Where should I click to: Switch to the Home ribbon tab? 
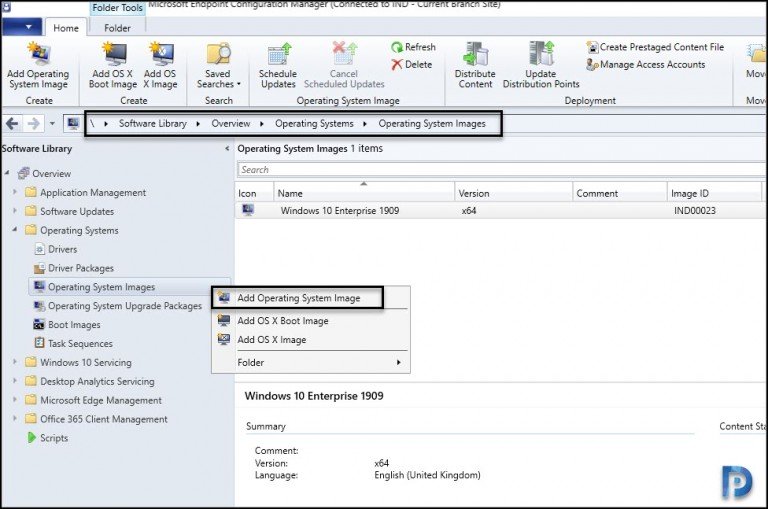tap(66, 28)
